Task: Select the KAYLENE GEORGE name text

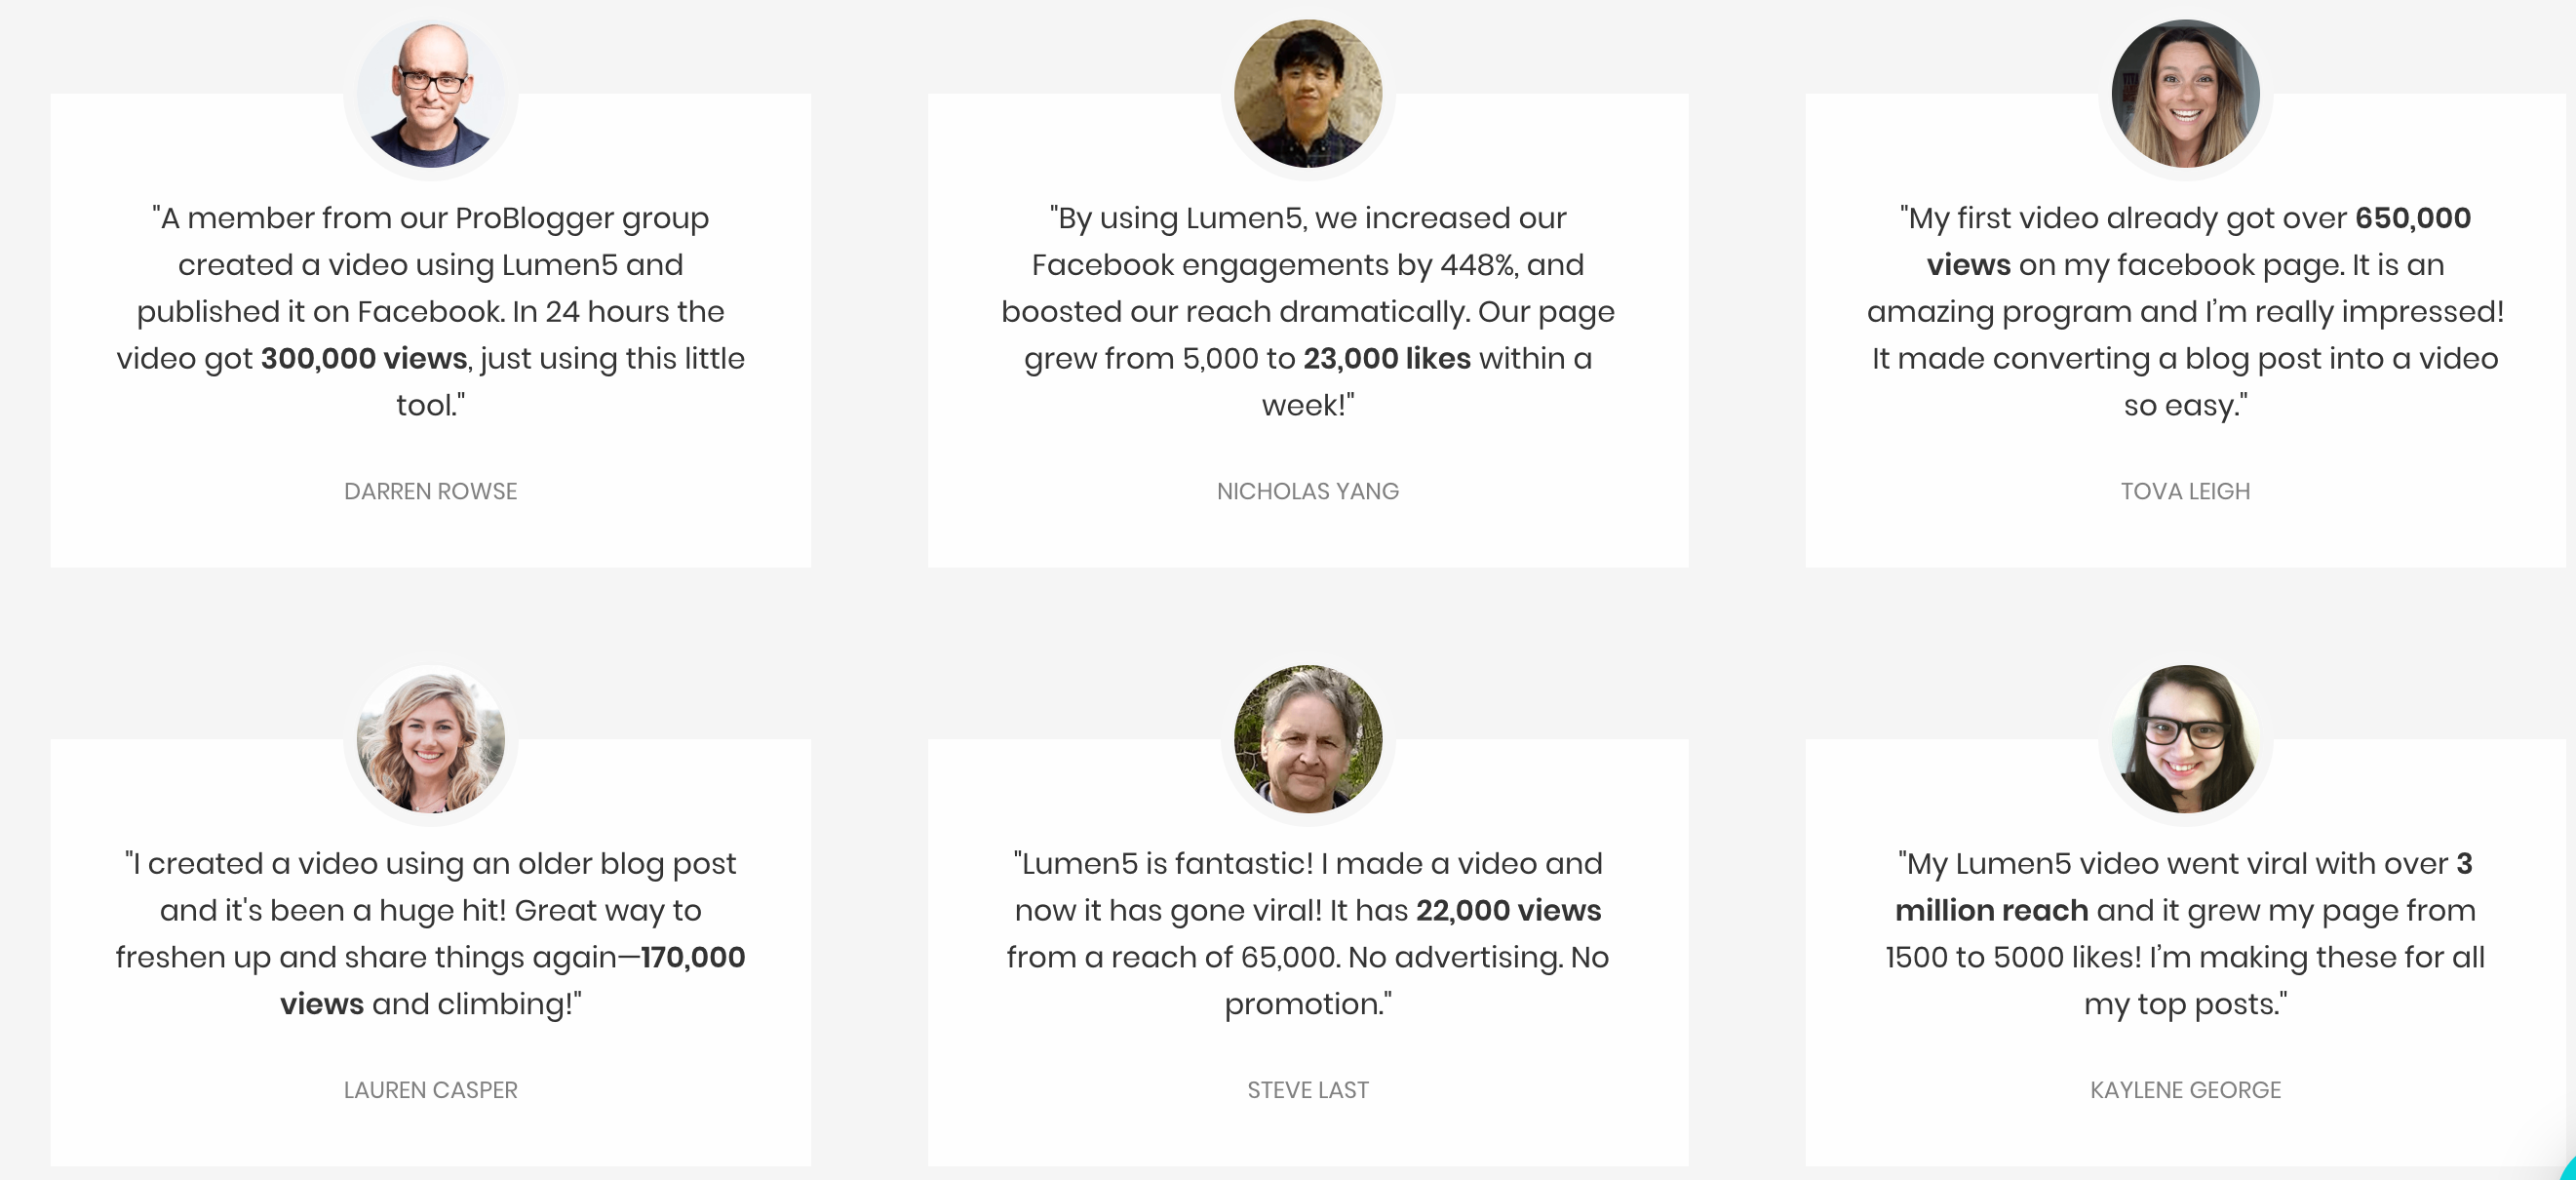Action: click(x=2185, y=1090)
